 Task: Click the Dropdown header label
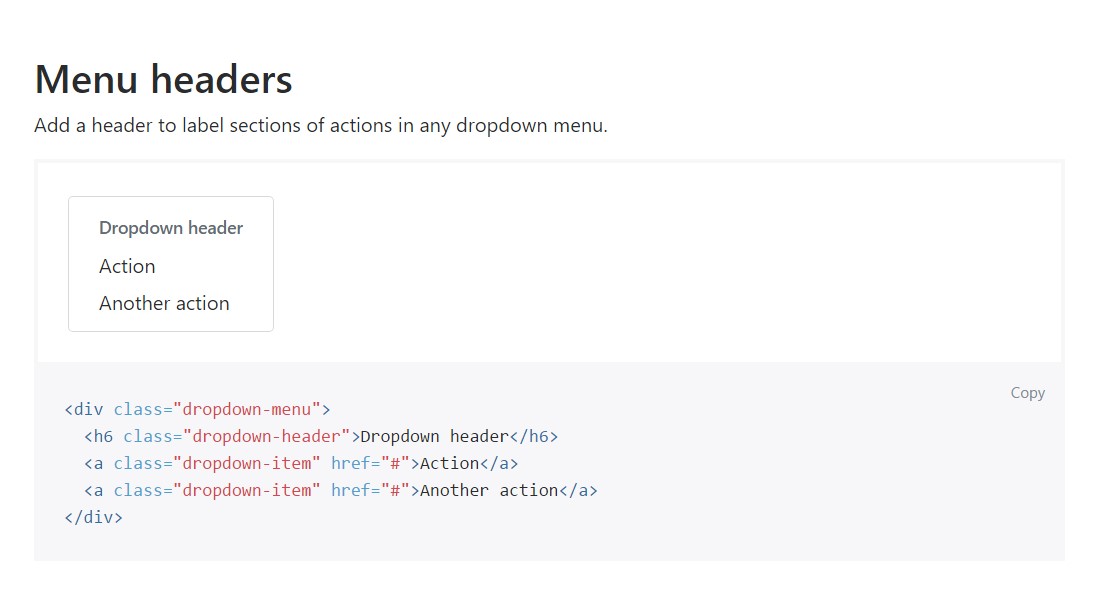(x=170, y=228)
